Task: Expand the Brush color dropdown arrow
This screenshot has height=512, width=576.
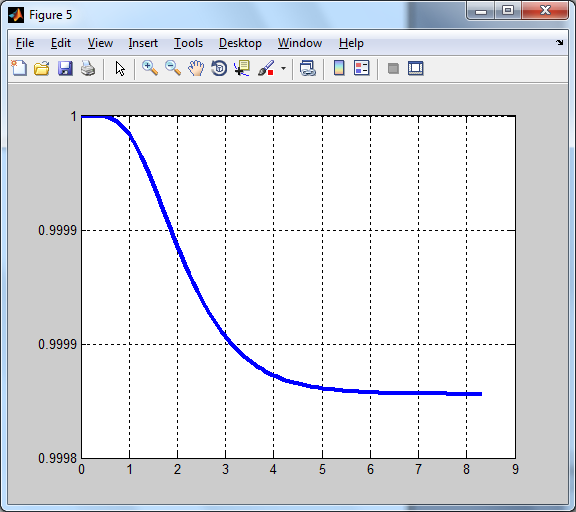Action: click(x=283, y=68)
